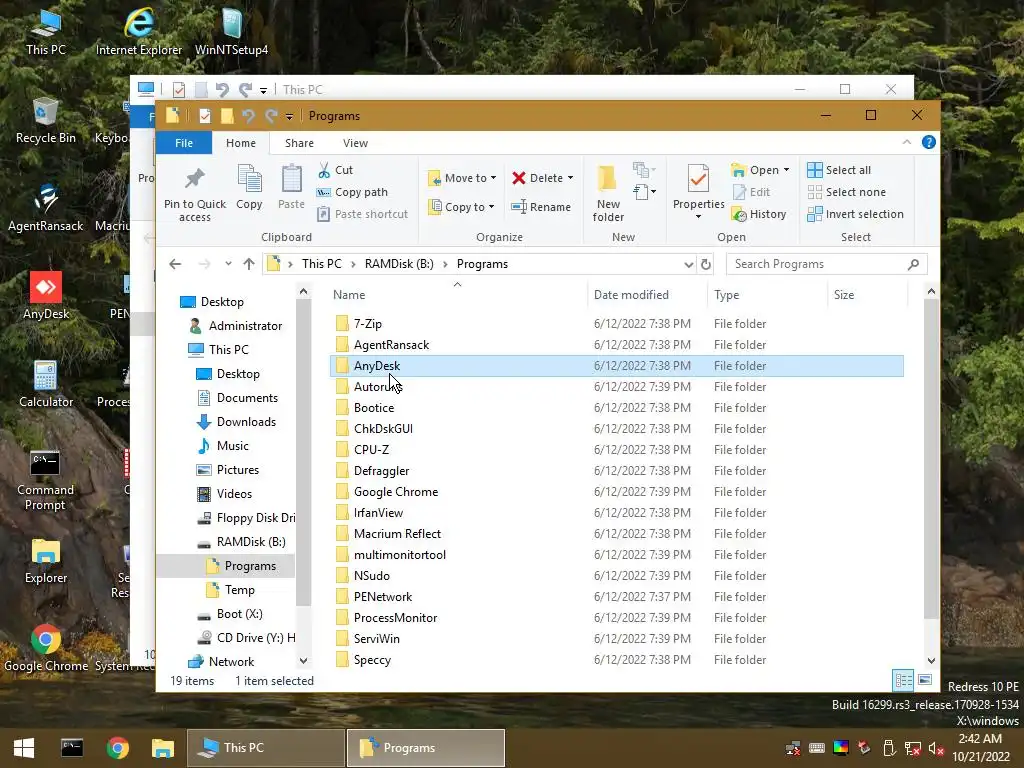Click Paste shortcut in the ribbon
The image size is (1024, 768).
pos(362,214)
